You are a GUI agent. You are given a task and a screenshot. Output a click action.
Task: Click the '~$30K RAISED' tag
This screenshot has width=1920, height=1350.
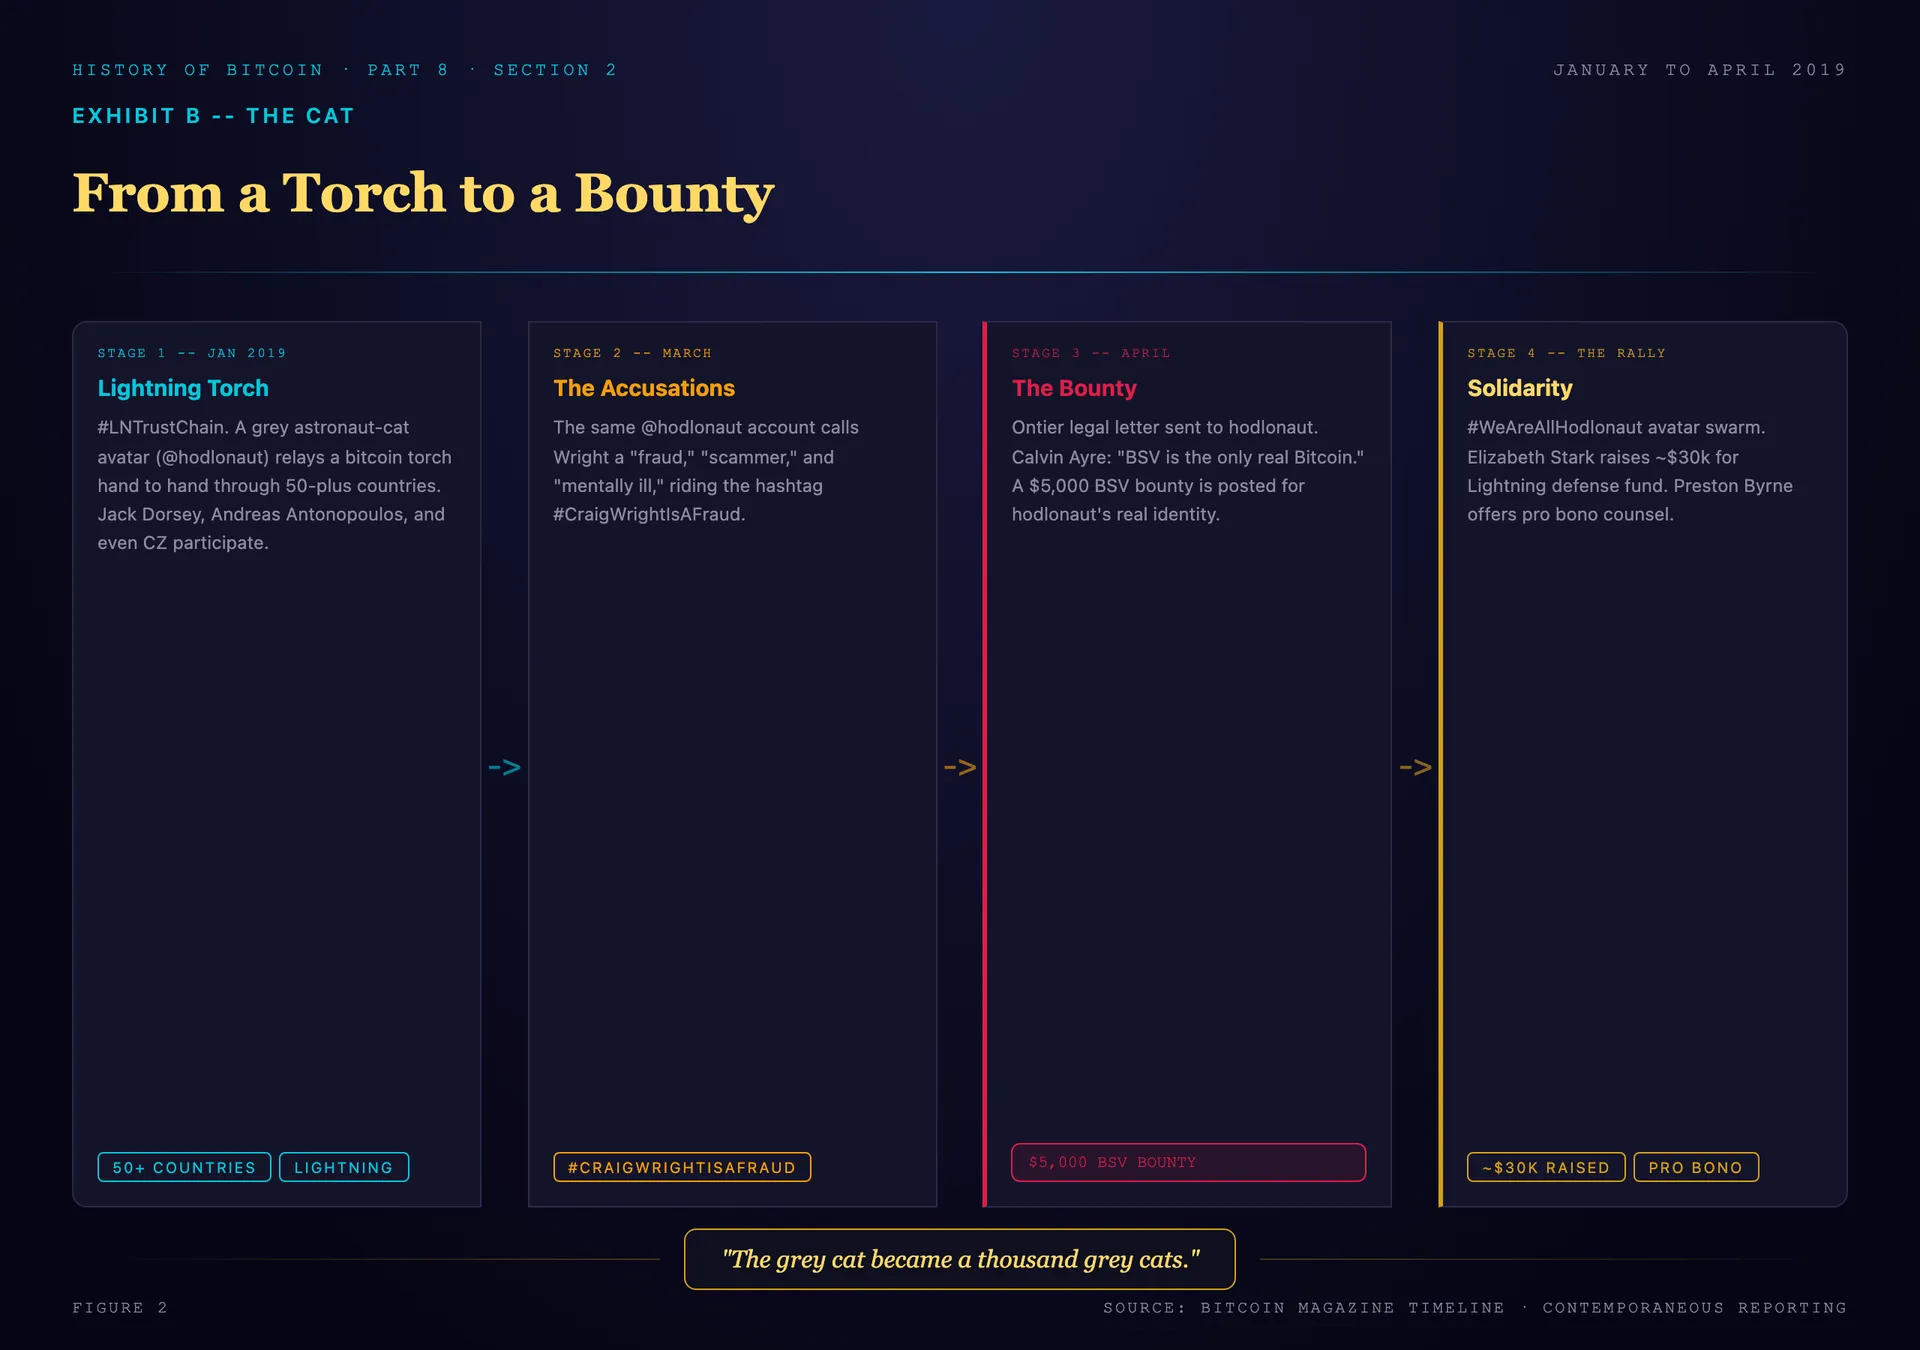(x=1546, y=1167)
